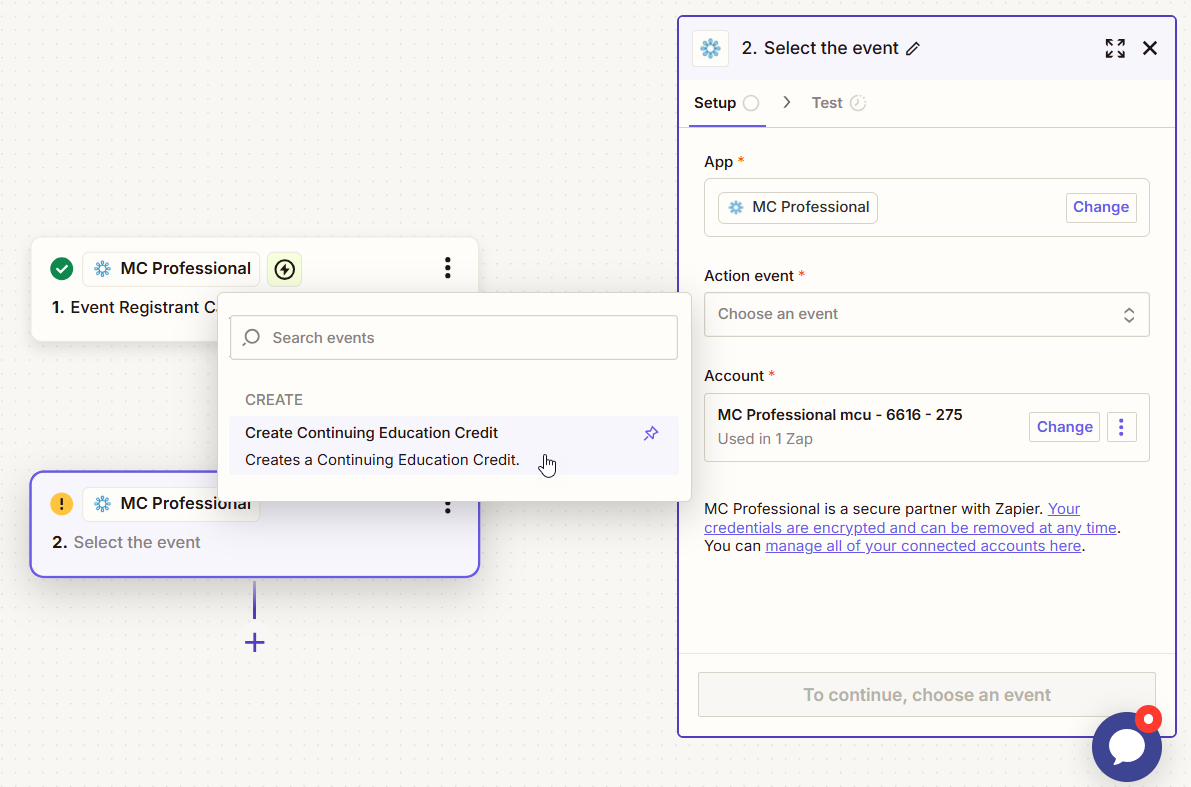Open step 2 three-dot options menu
Image resolution: width=1191 pixels, height=787 pixels.
pyautogui.click(x=447, y=507)
